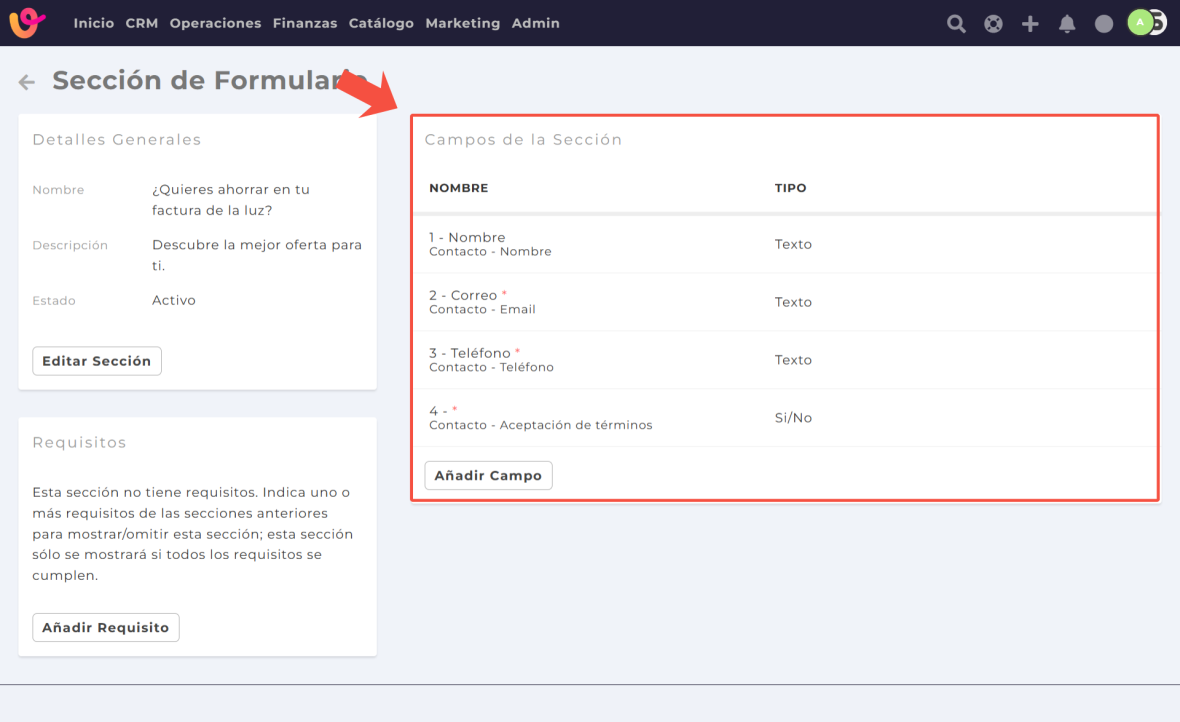Open the Marketing menu
This screenshot has height=722, width=1180.
(462, 23)
